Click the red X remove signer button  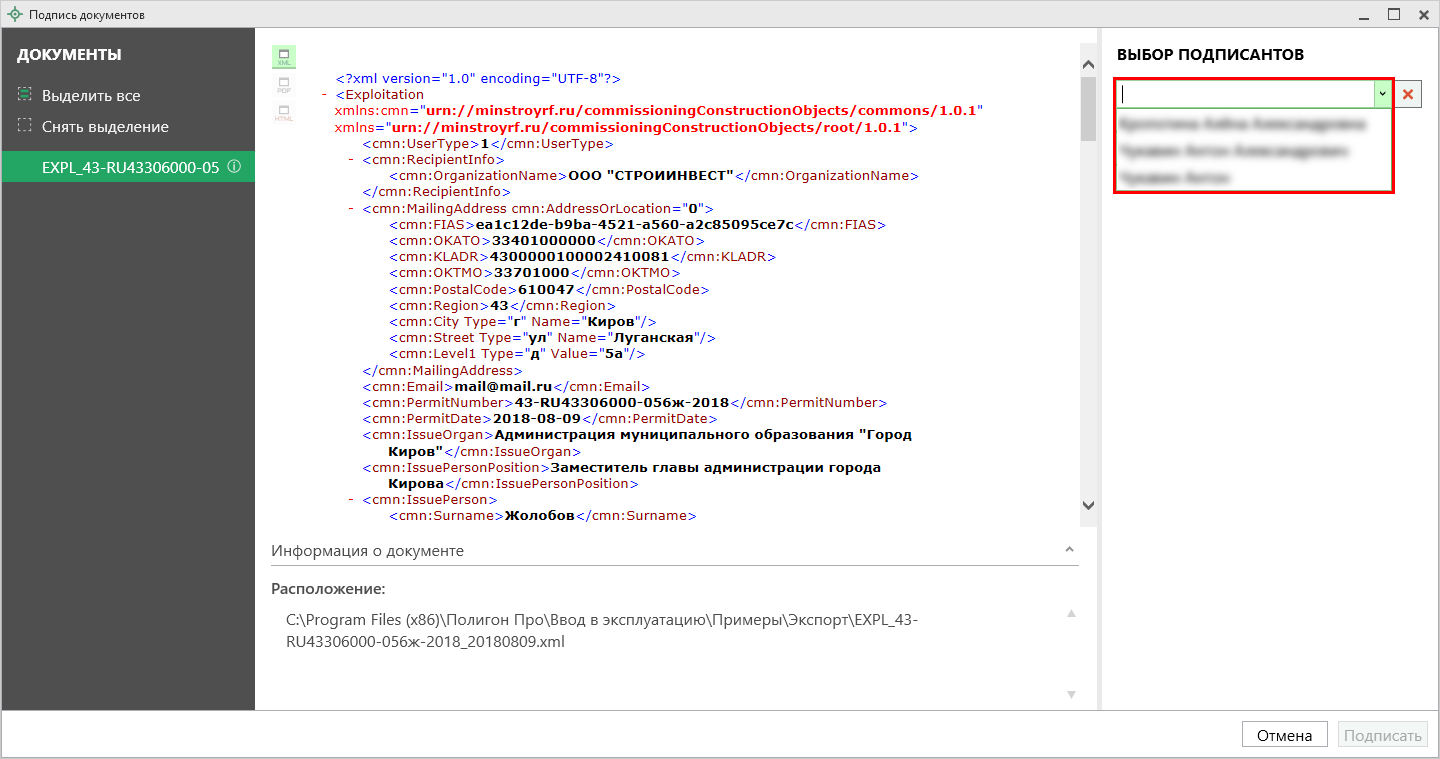[1408, 94]
